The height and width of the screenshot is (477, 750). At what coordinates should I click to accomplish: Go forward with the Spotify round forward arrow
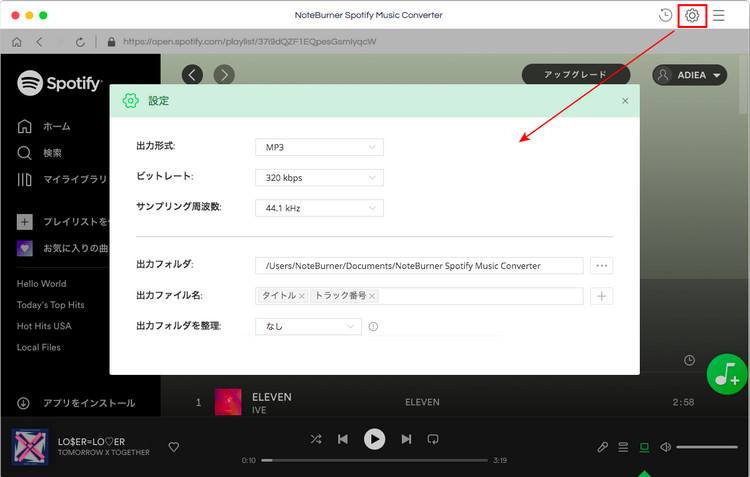(x=224, y=75)
